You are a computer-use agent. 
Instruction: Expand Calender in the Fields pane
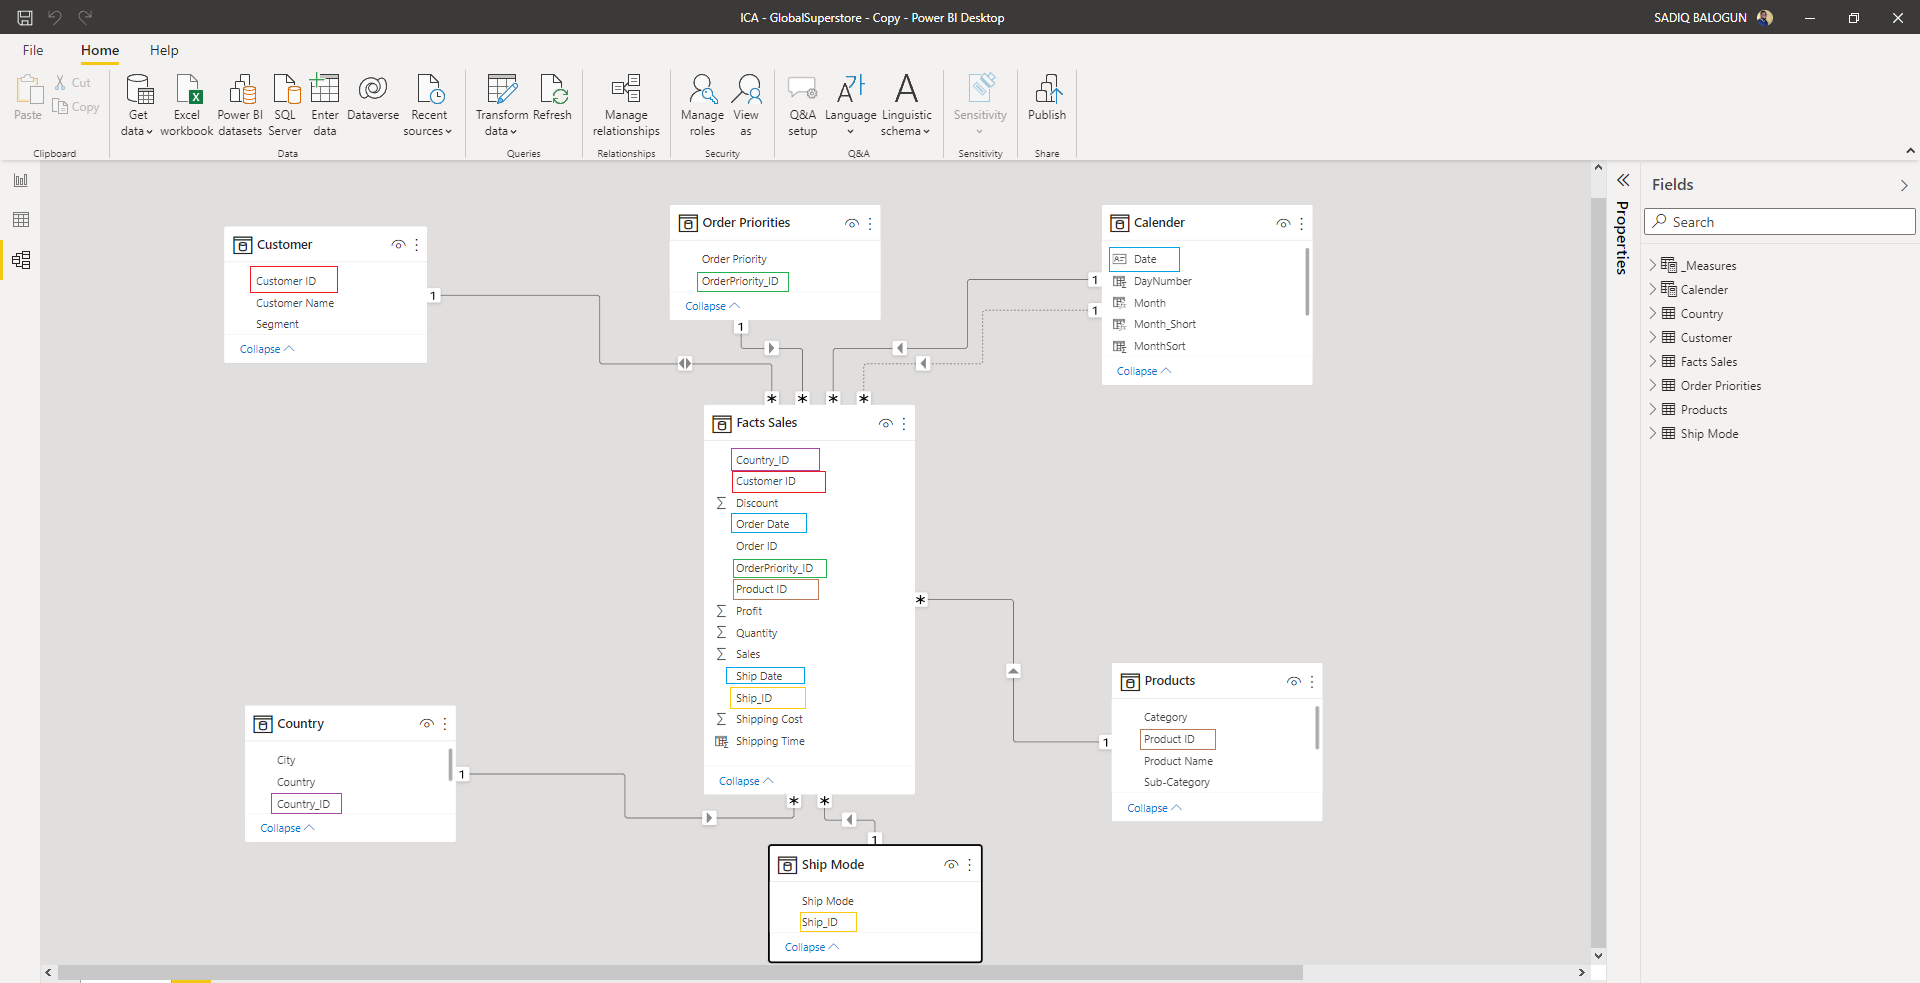(1653, 289)
